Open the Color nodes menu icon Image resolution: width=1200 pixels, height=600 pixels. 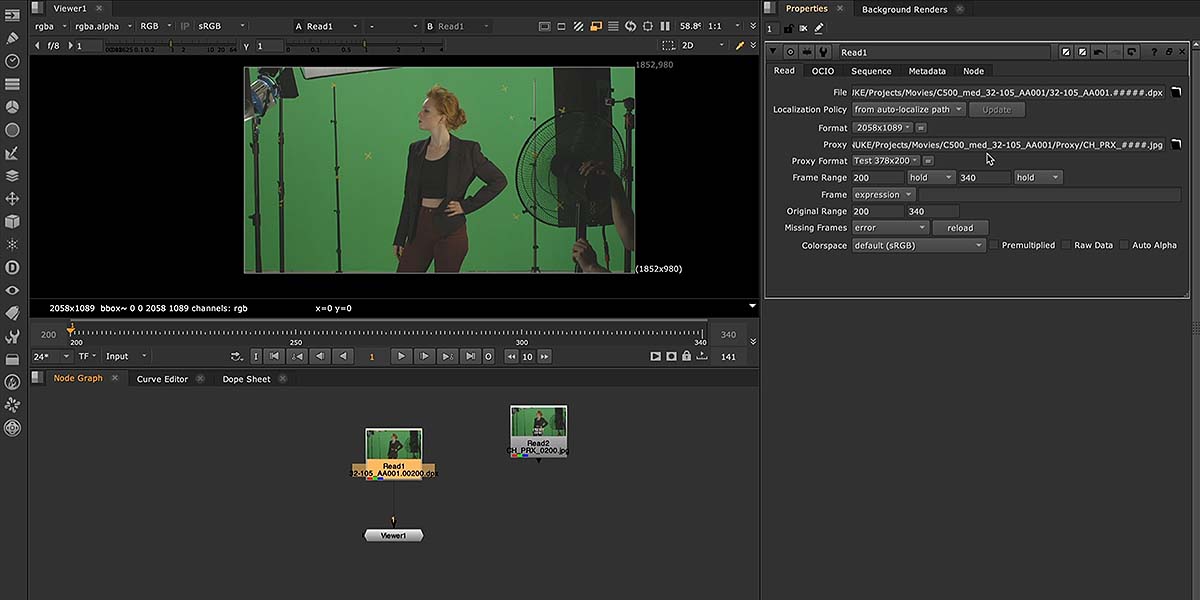click(x=13, y=107)
